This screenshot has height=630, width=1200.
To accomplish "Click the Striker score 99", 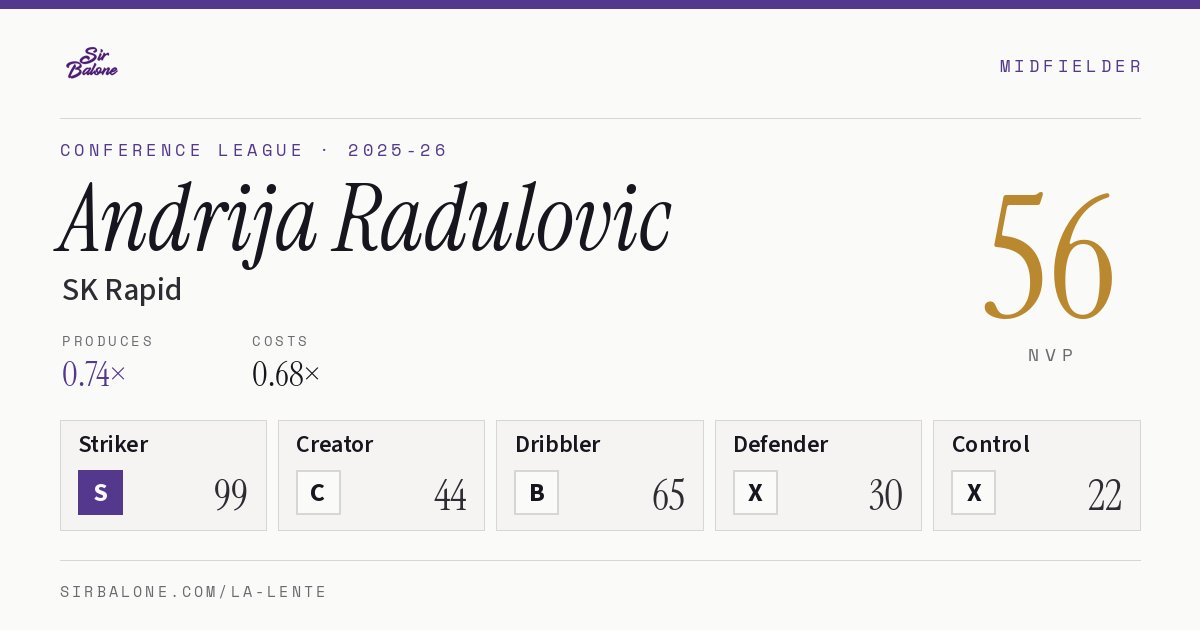I will coord(231,494).
